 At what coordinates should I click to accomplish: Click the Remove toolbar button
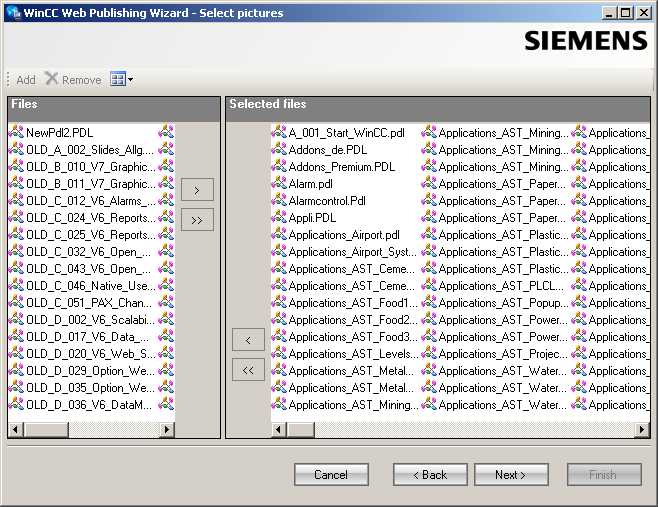pos(73,79)
